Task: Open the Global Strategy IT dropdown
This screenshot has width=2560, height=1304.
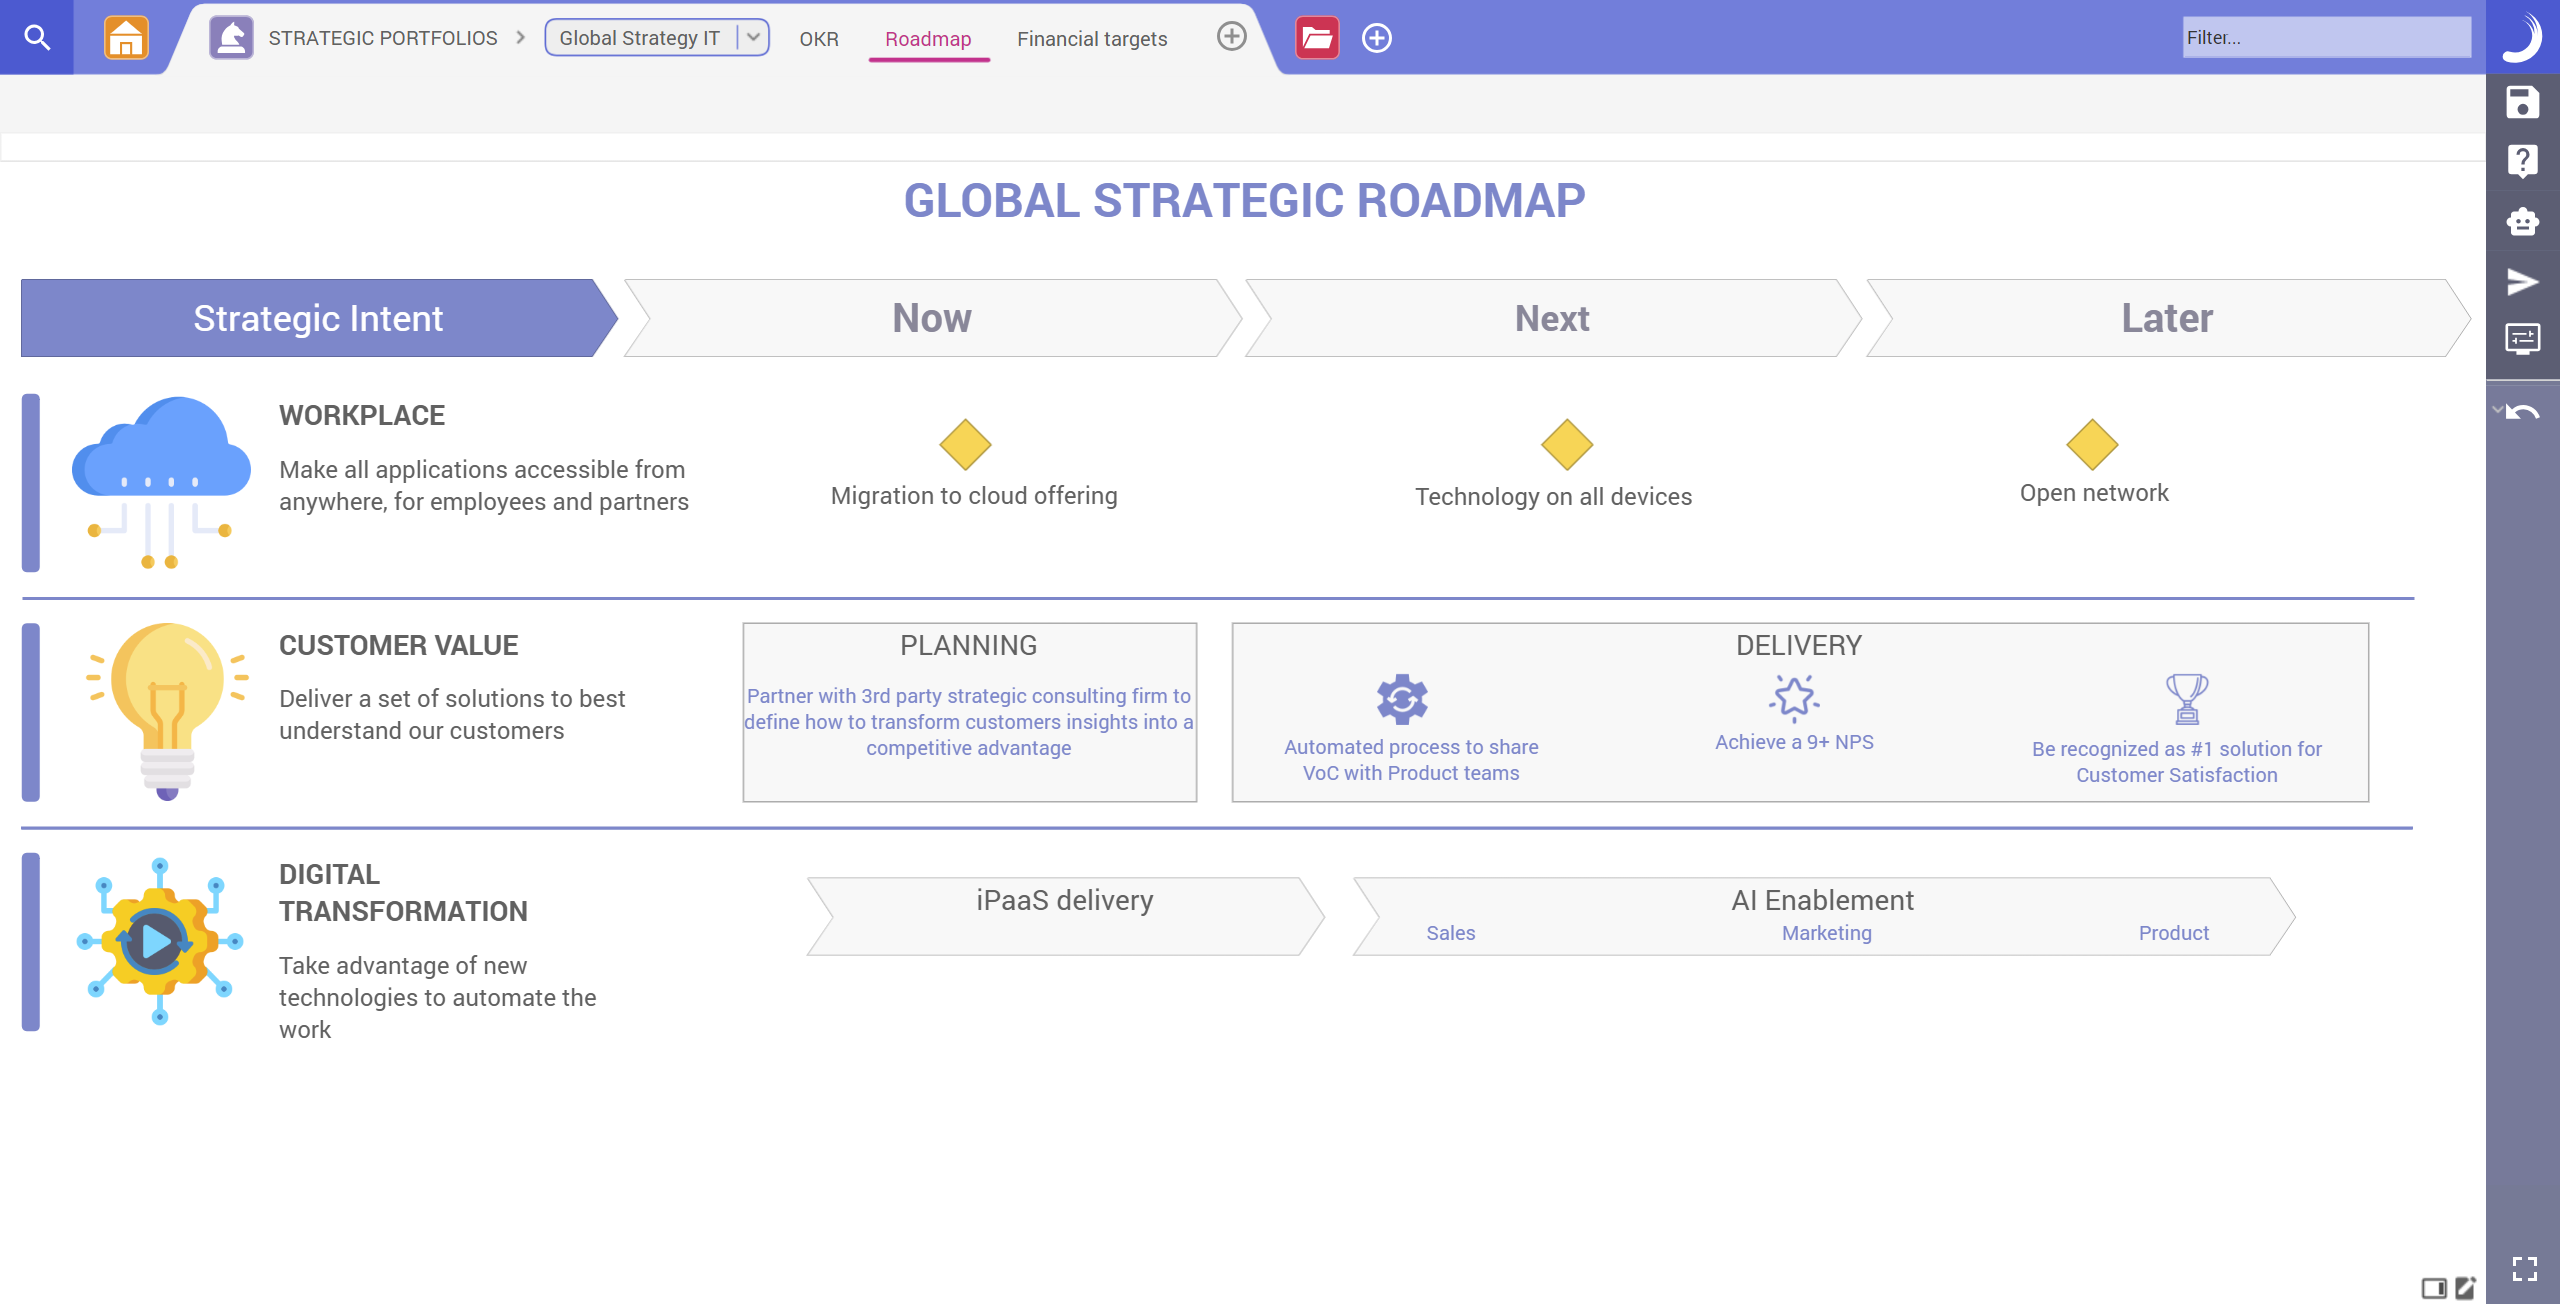Action: (753, 37)
